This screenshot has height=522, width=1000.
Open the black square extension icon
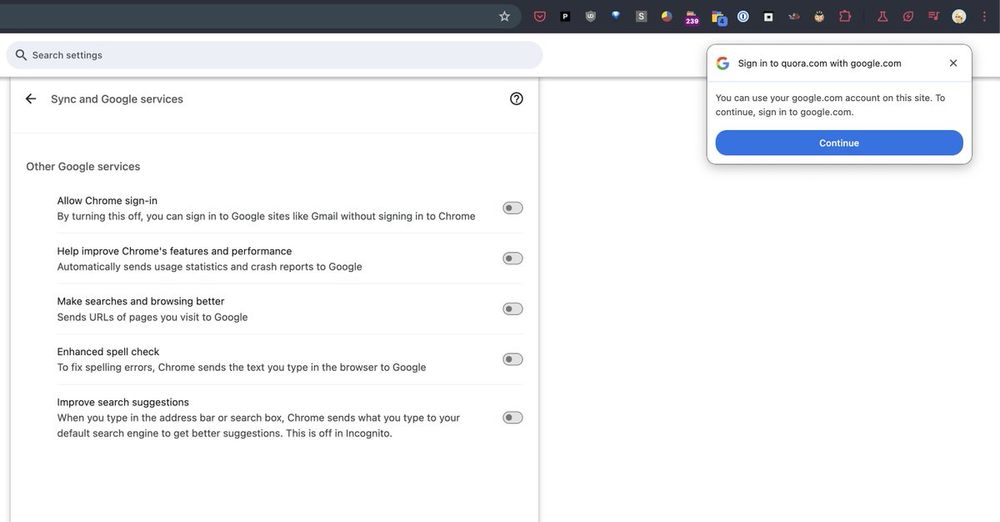click(x=768, y=17)
